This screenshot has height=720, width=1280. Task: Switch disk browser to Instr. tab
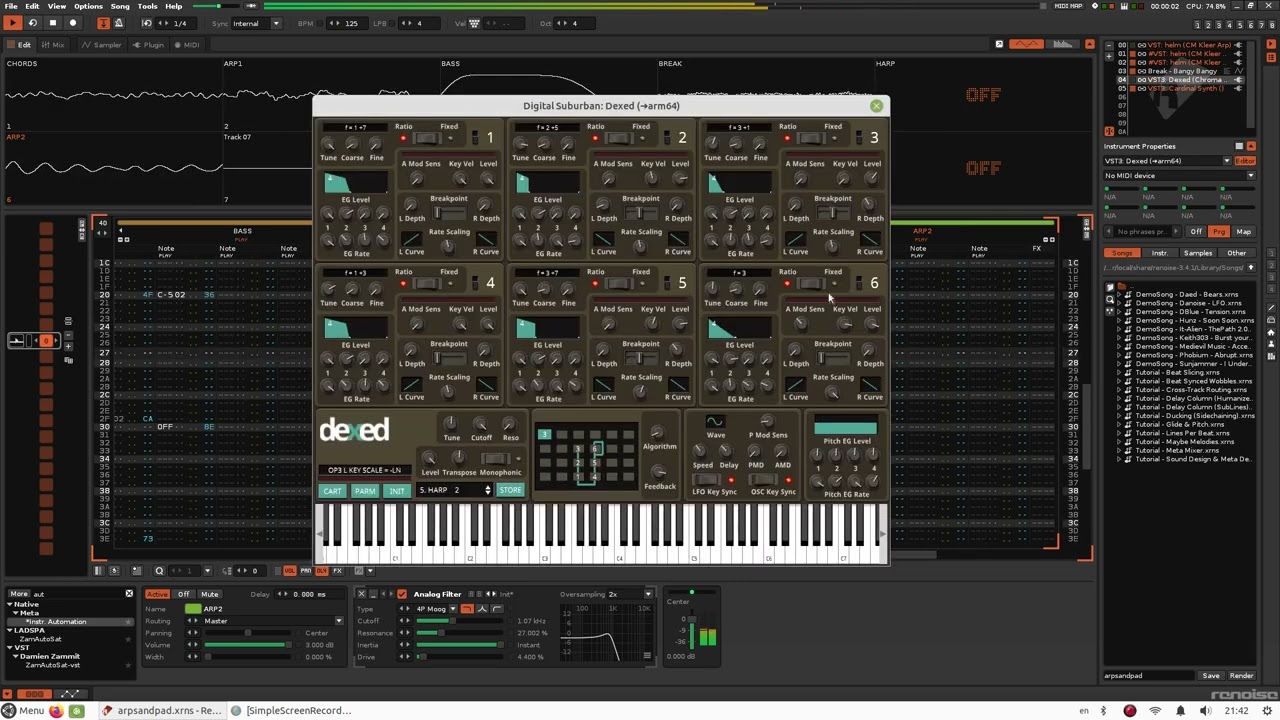1160,253
